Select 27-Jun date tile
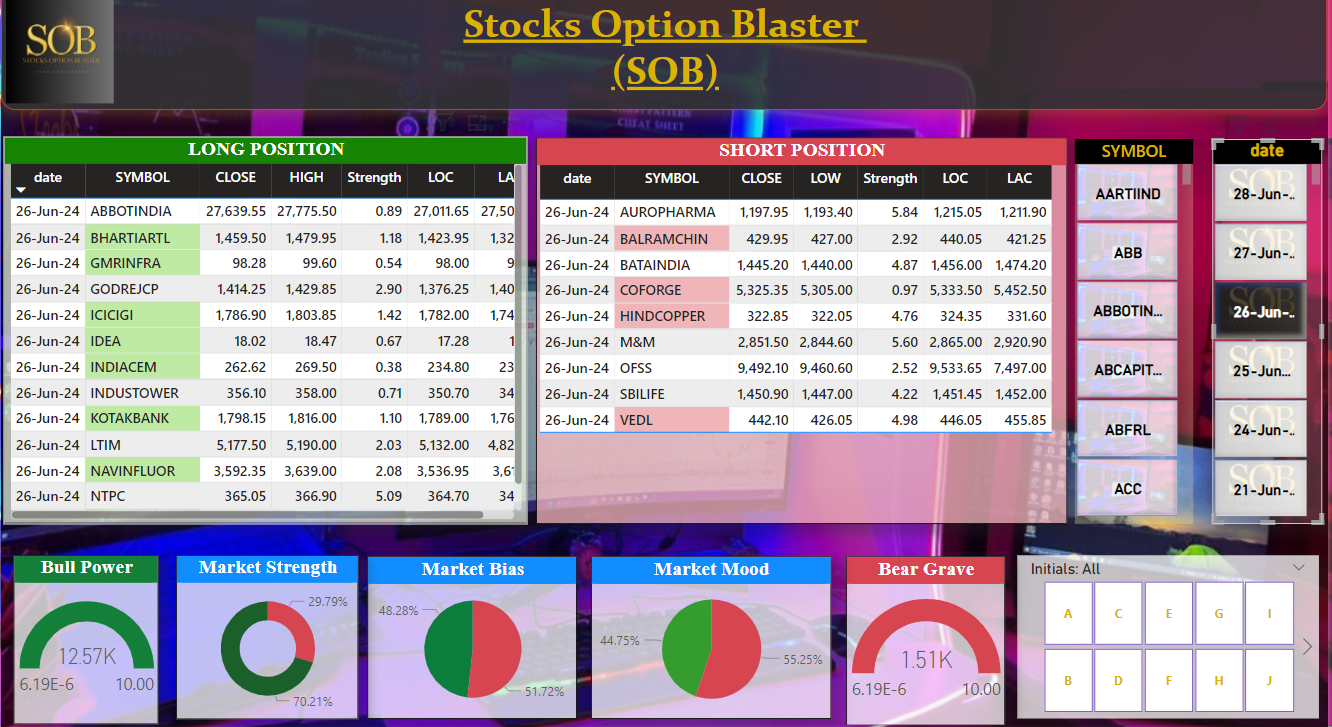 (1260, 253)
